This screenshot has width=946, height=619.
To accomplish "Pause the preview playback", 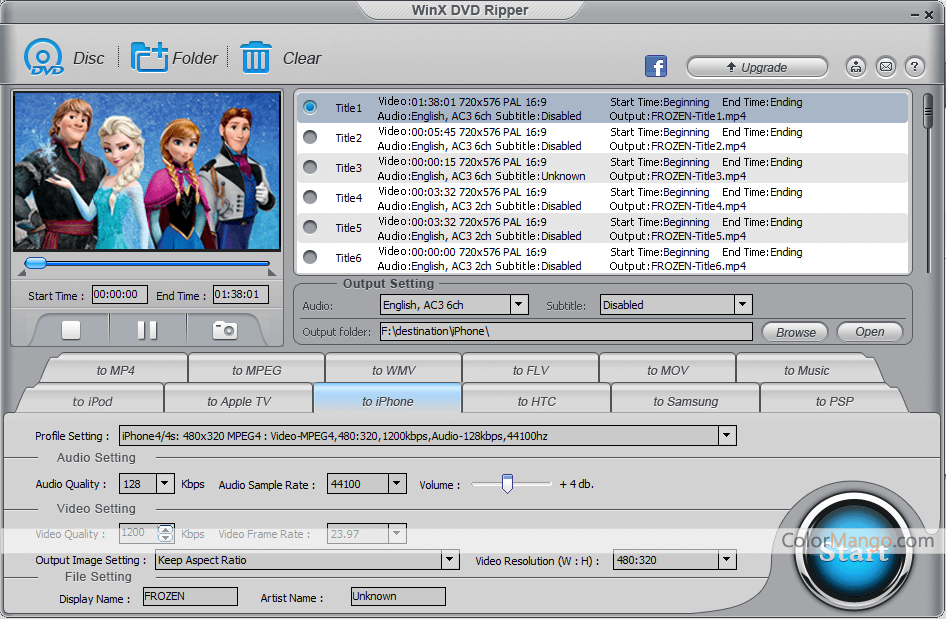I will click(x=147, y=330).
